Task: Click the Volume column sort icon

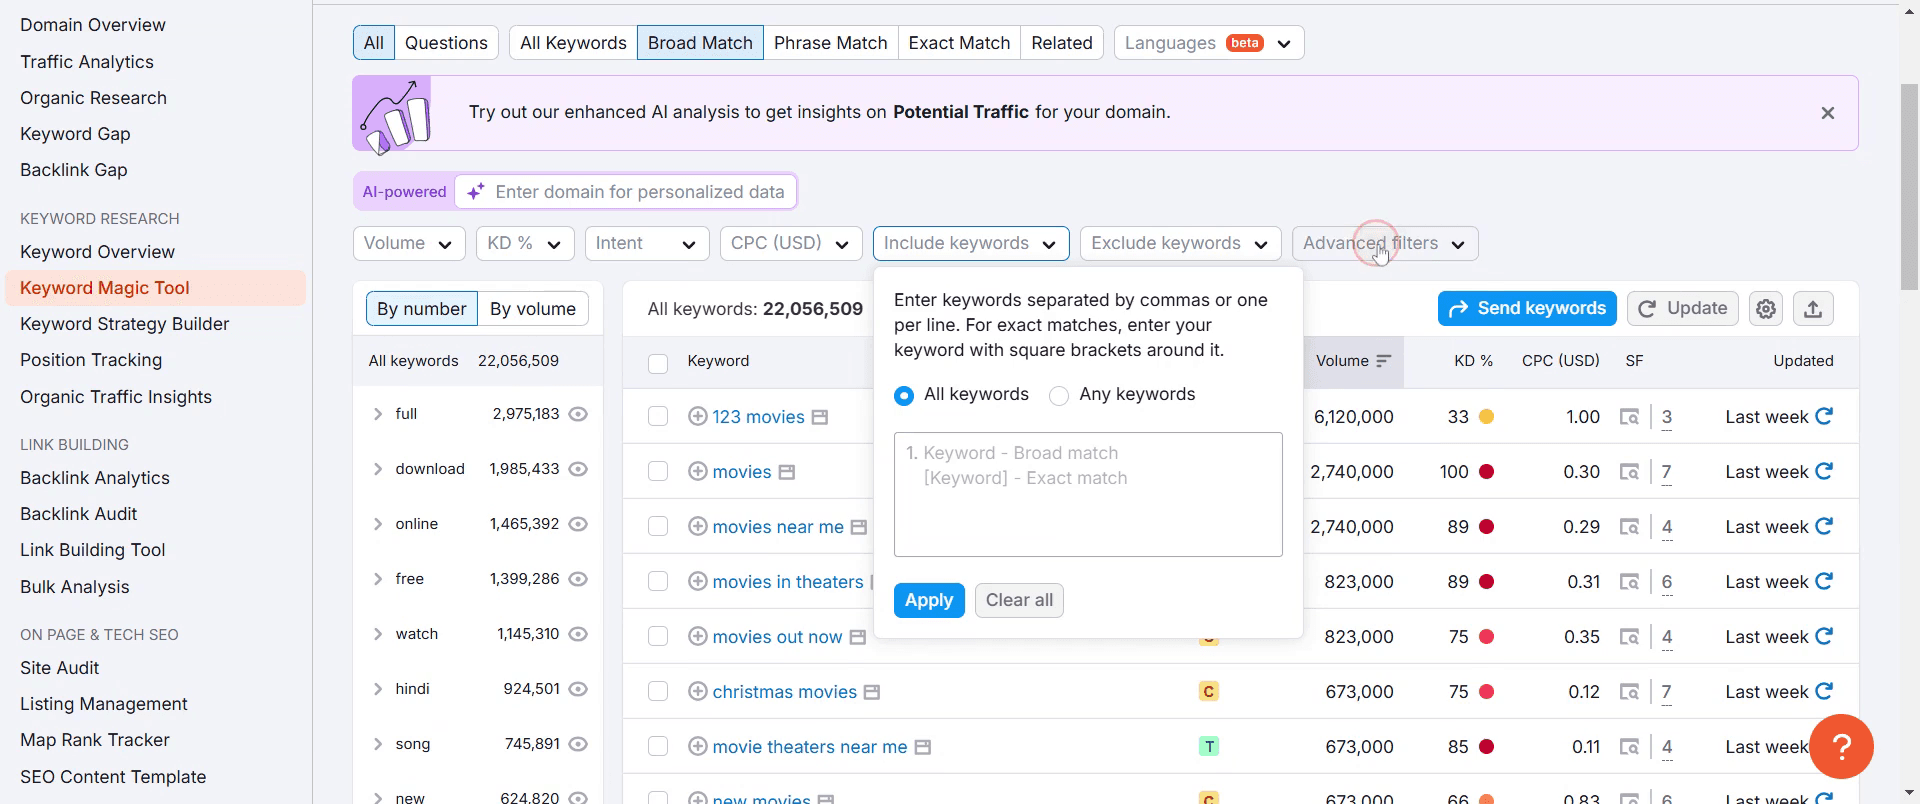Action: tap(1384, 361)
